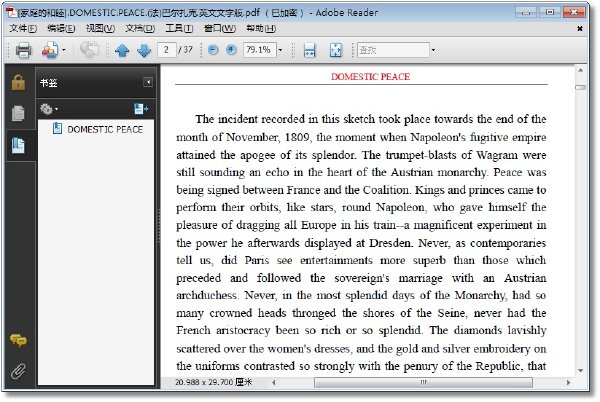
Task: Select the fit full page icon
Action: tap(336, 50)
